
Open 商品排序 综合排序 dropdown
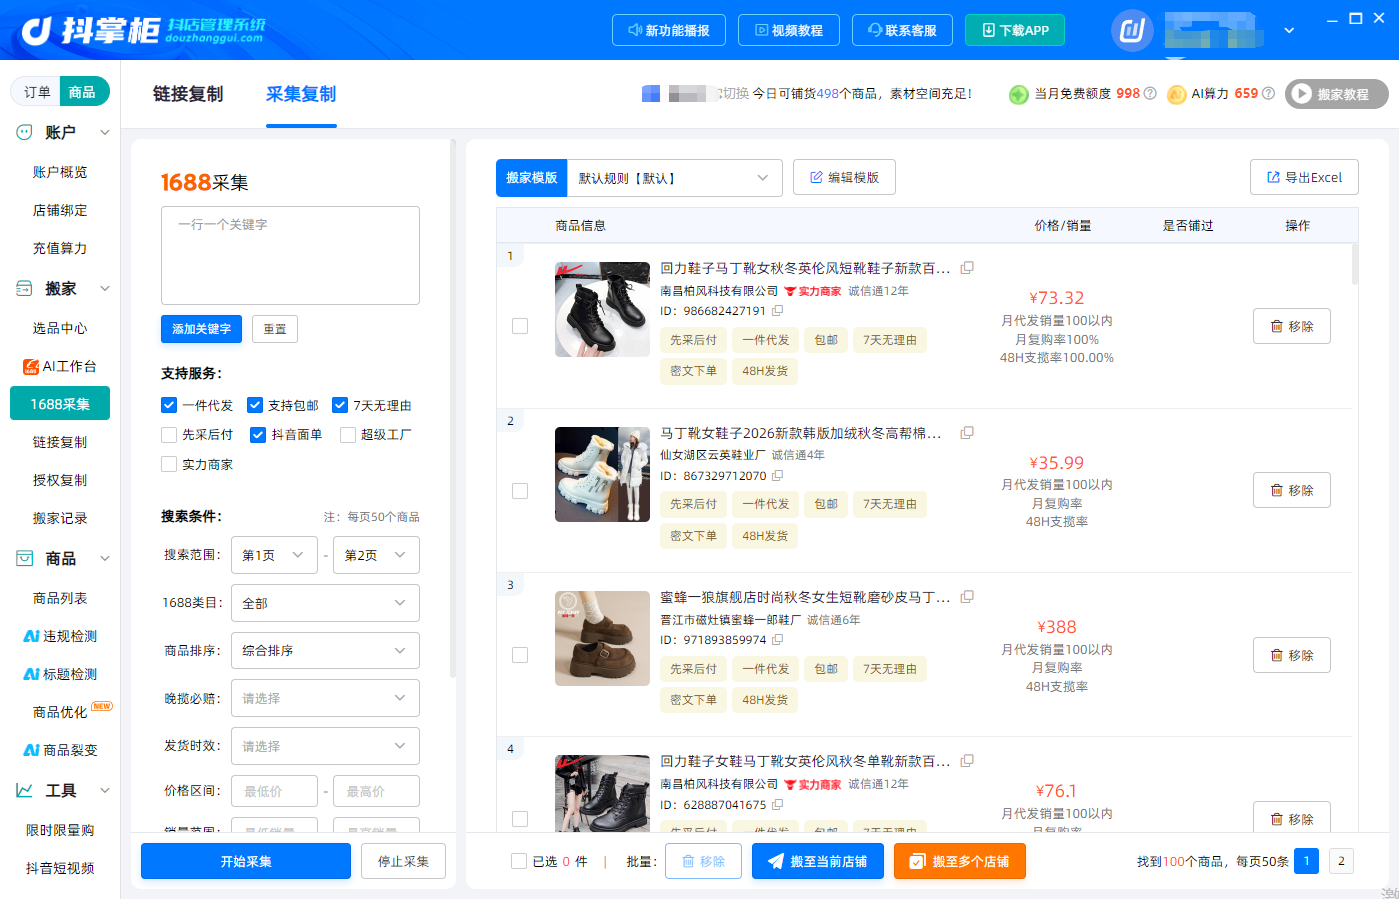click(x=325, y=651)
